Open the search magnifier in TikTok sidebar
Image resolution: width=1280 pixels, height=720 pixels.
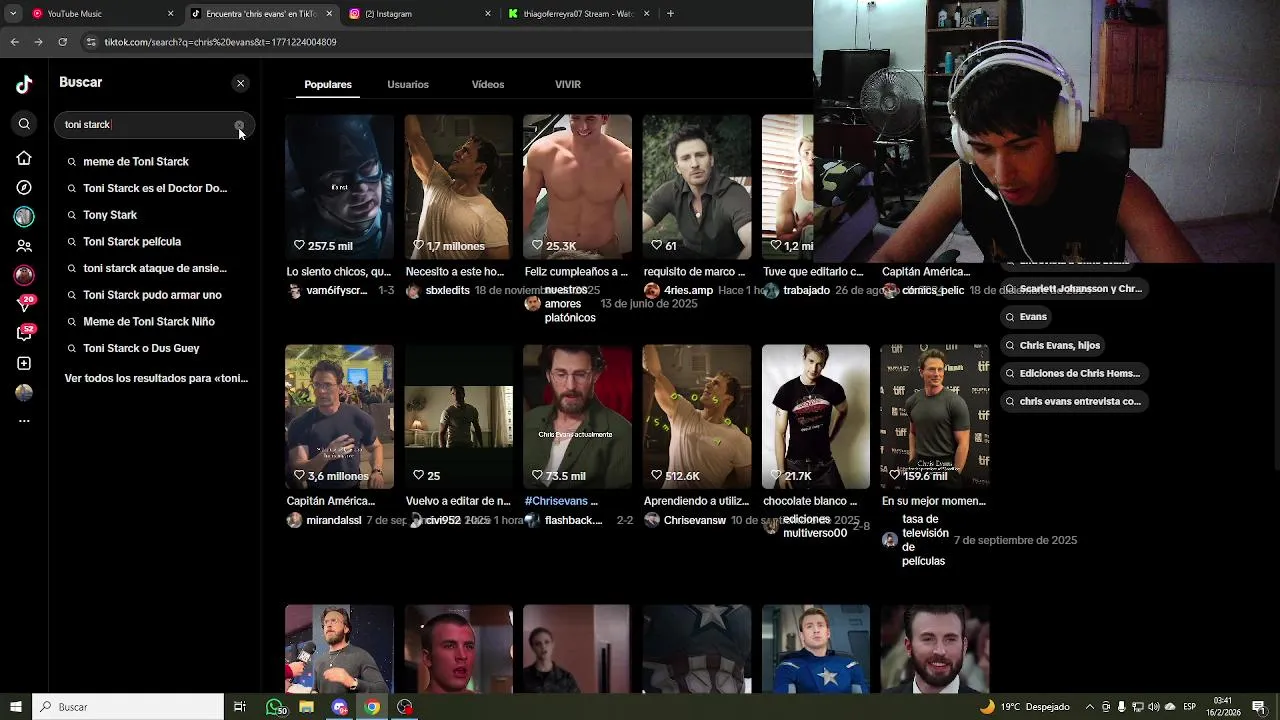tap(24, 124)
